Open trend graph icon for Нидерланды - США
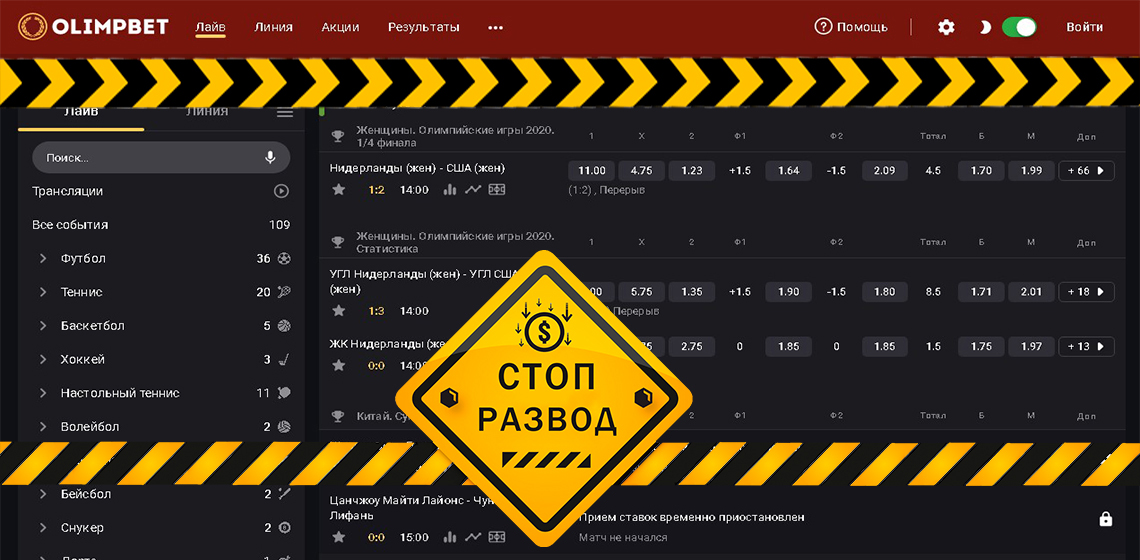 point(473,190)
